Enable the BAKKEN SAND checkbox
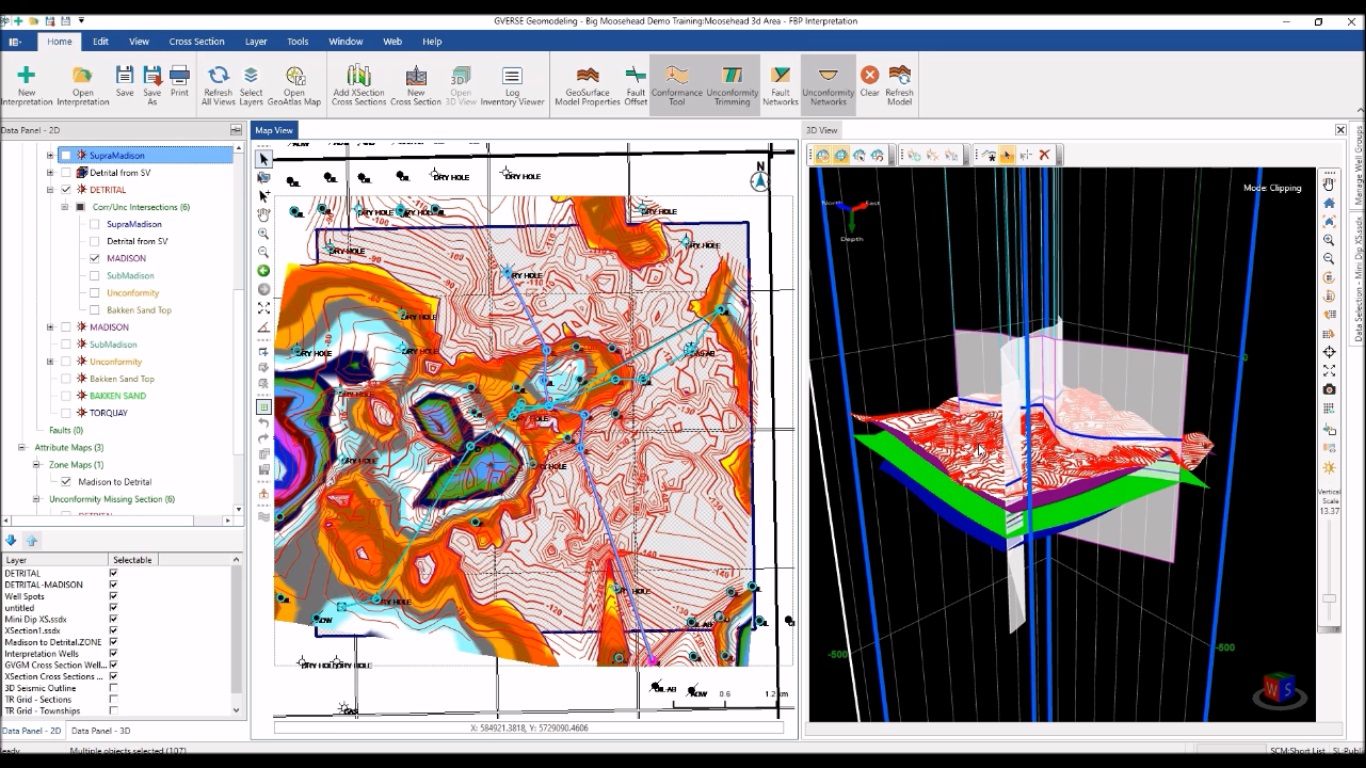1366x768 pixels. [66, 396]
